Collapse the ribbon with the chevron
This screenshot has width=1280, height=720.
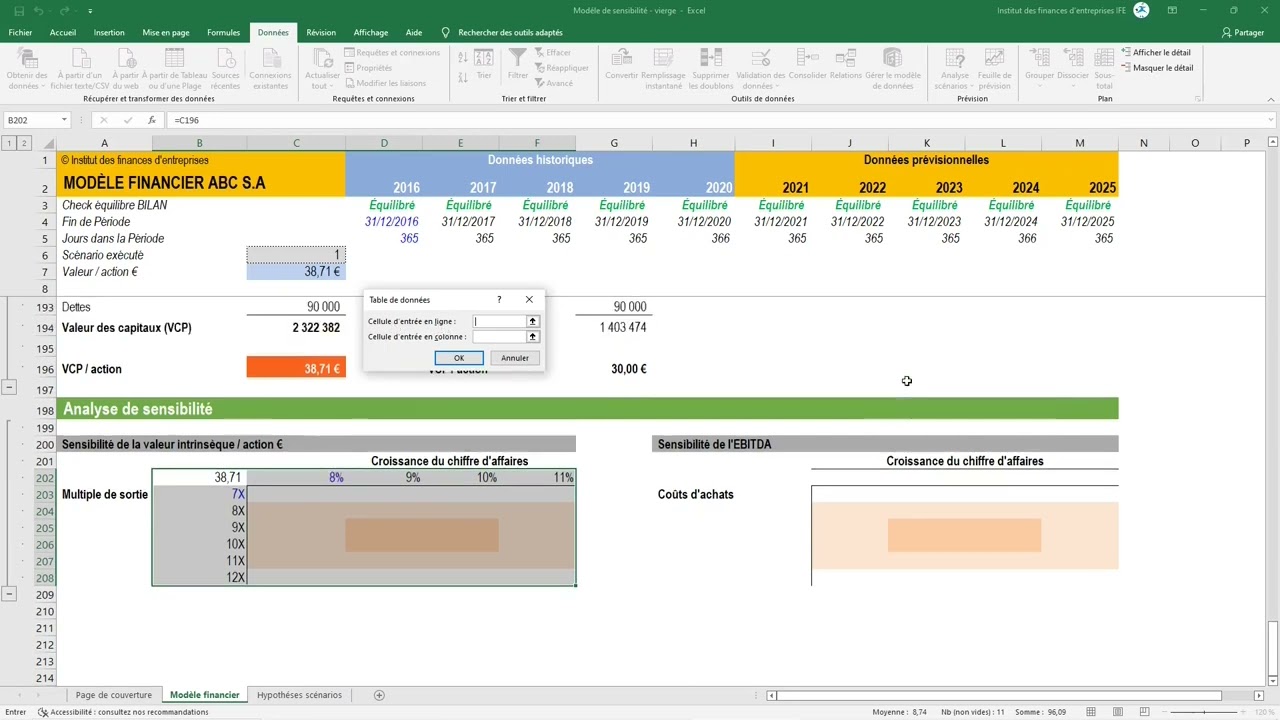pos(1271,99)
